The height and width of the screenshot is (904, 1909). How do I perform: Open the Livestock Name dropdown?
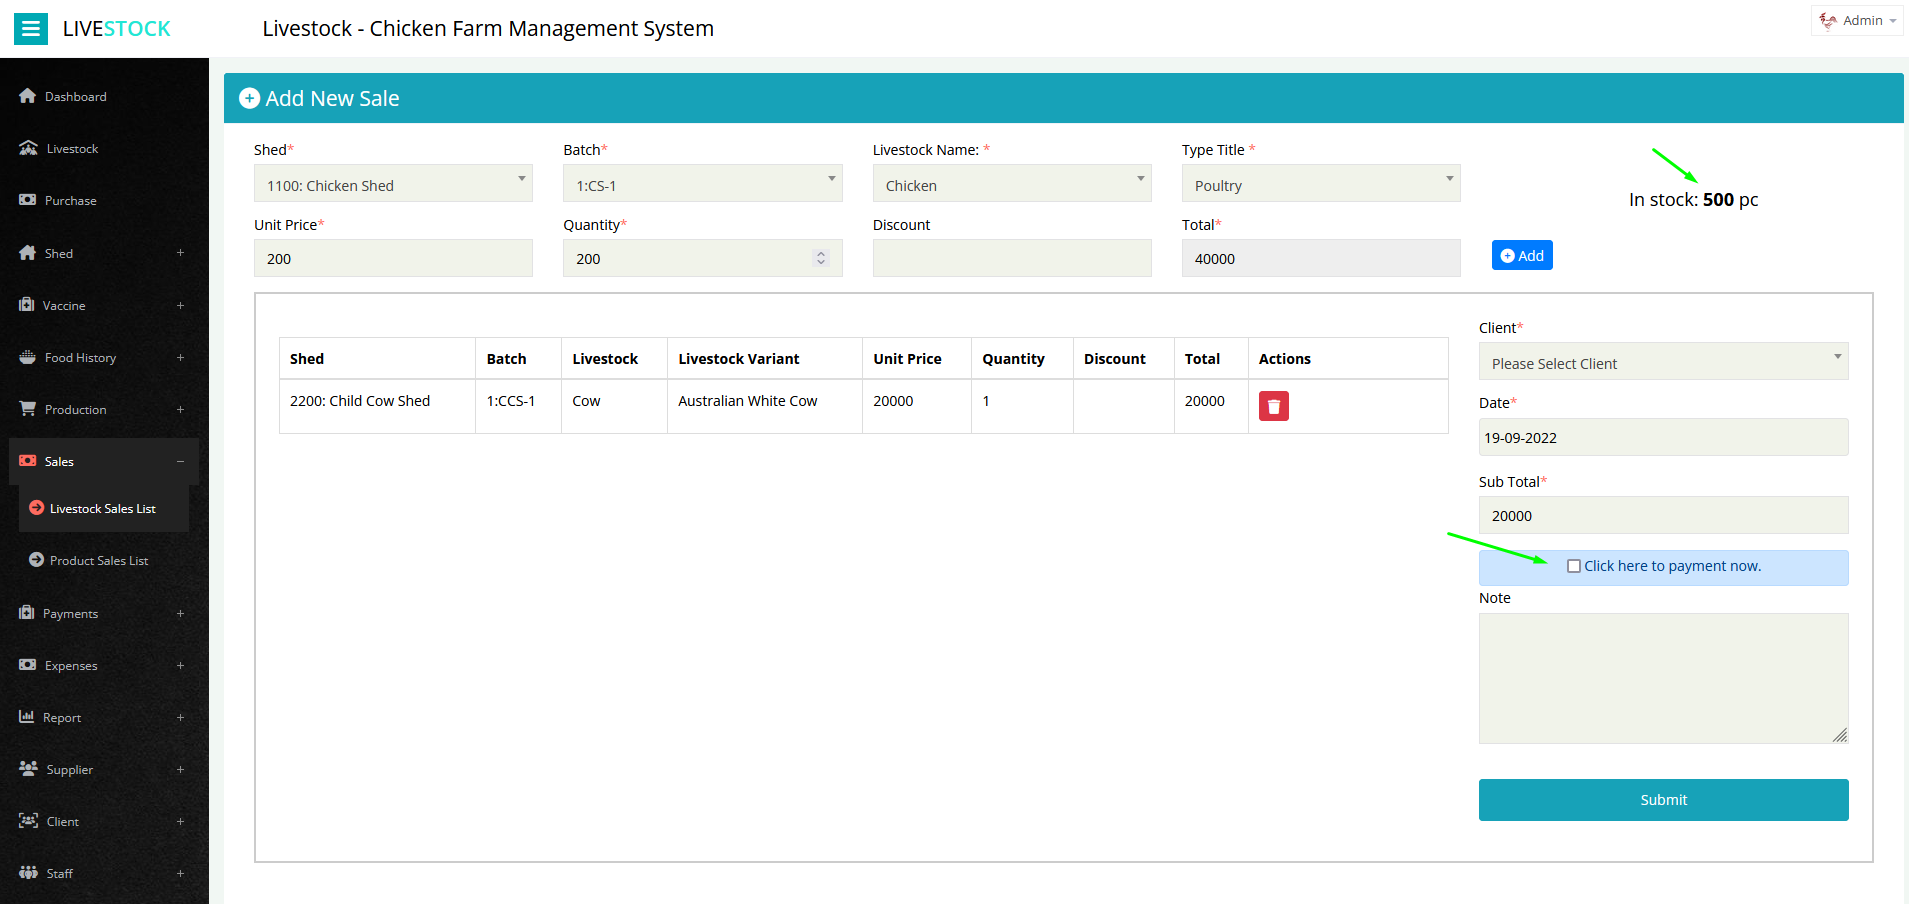click(x=1011, y=184)
